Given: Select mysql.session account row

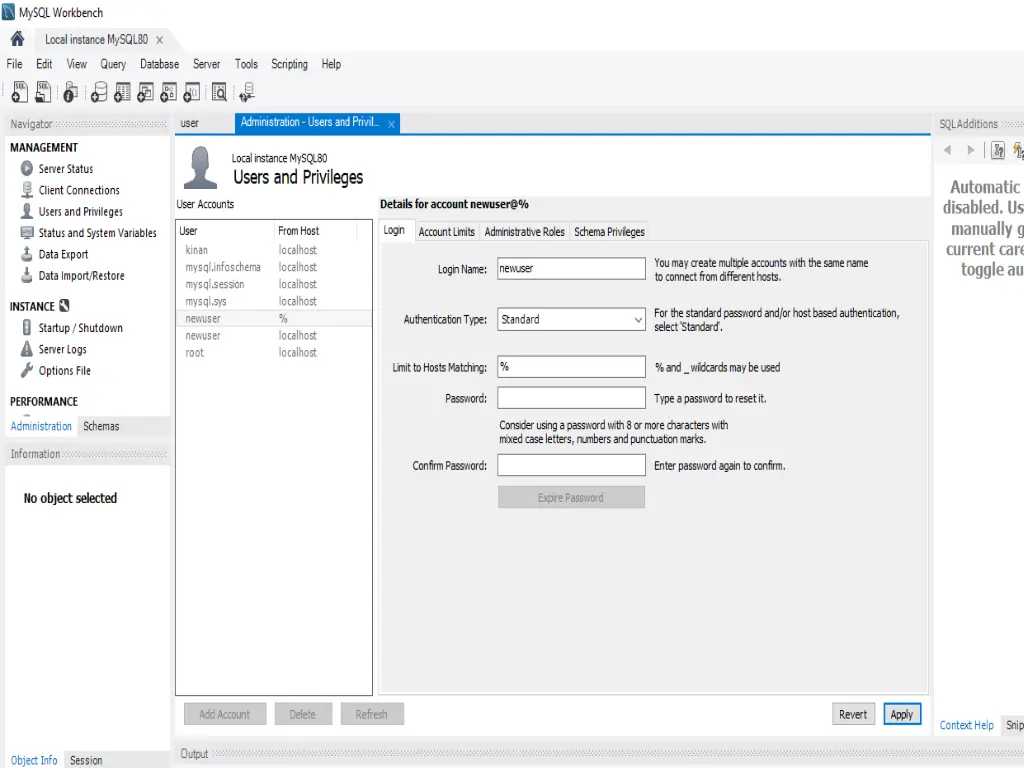Looking at the screenshot, I should pos(274,284).
